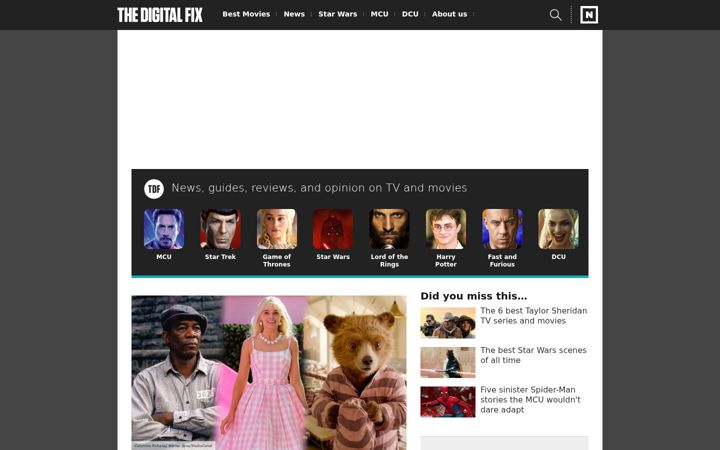Click the Spider-Man article thumbnail
Viewport: 720px width, 450px height.
point(448,402)
